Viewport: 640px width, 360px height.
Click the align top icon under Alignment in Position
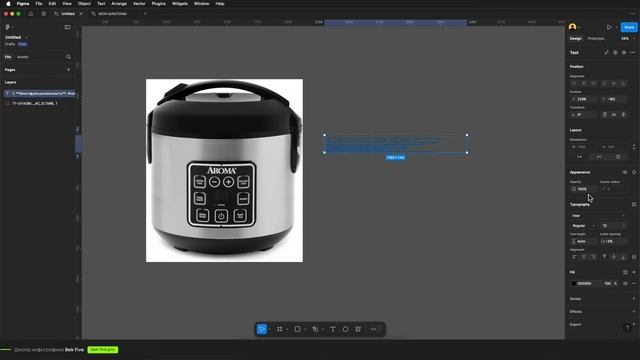(604, 83)
